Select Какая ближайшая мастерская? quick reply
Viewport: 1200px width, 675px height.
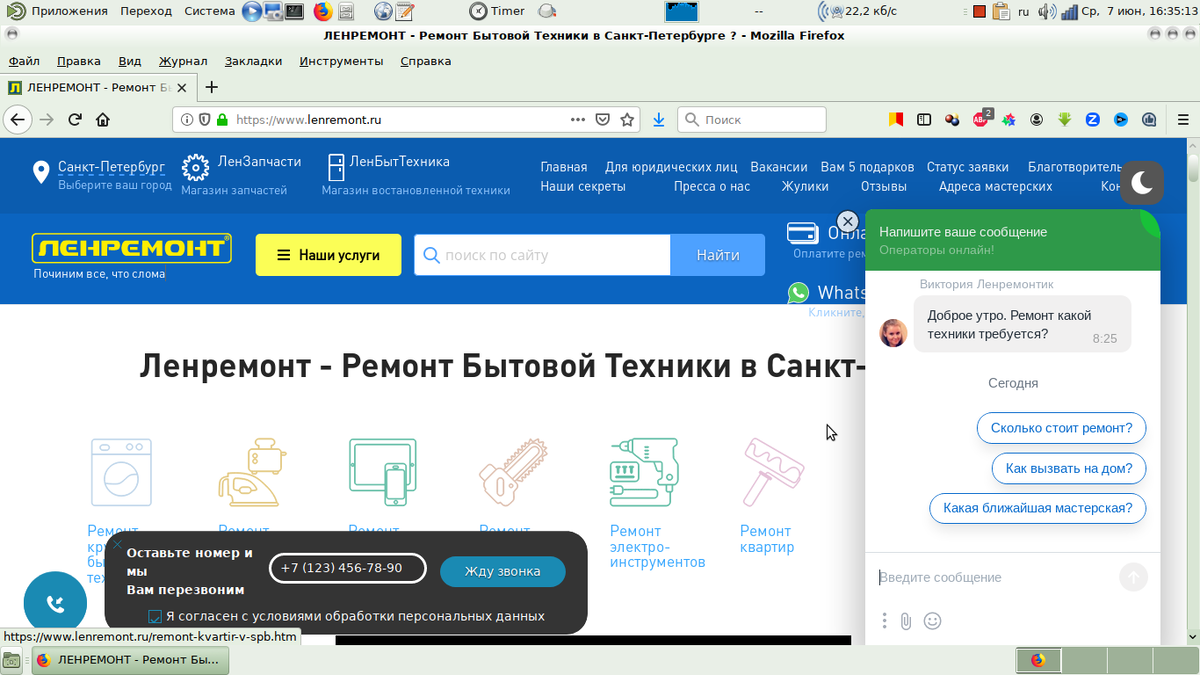coord(1038,508)
